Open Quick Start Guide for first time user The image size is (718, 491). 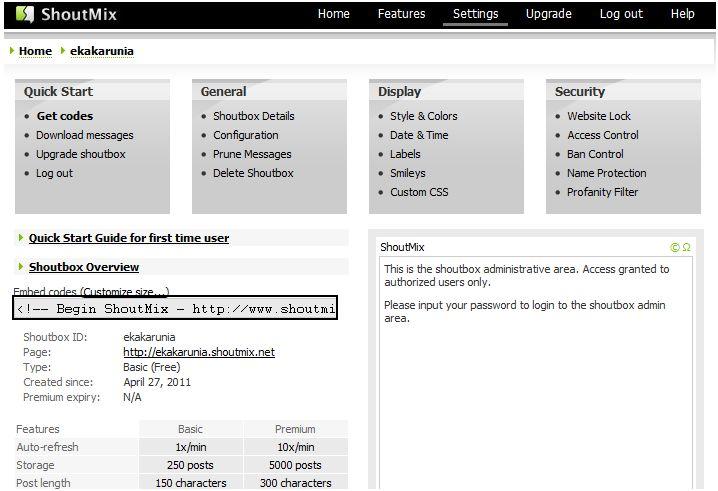click(129, 238)
